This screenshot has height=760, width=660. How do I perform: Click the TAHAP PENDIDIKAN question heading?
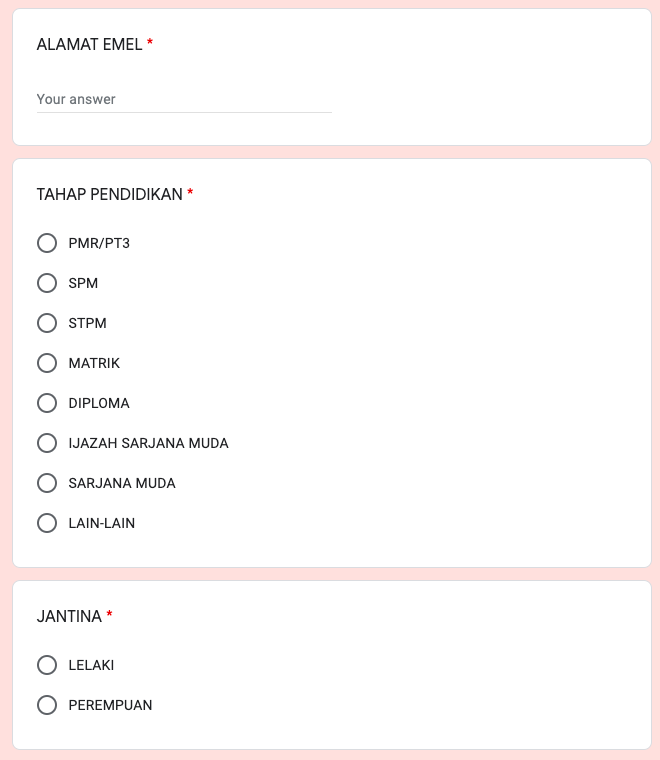click(110, 194)
